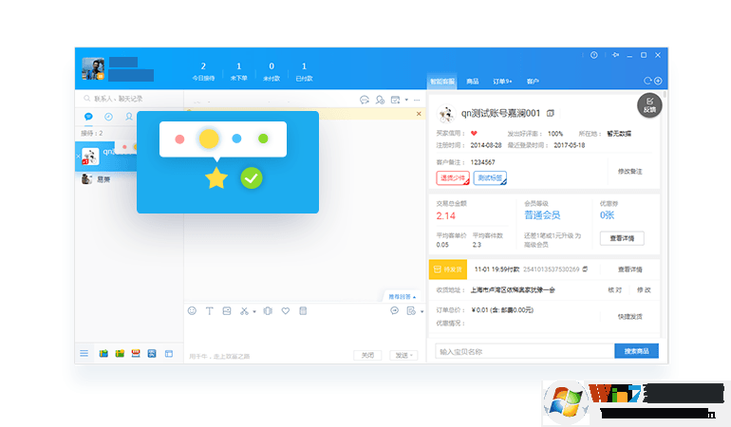Open the more options ellipsis in chat header
Screen dimensions: 731x427
click(x=417, y=100)
